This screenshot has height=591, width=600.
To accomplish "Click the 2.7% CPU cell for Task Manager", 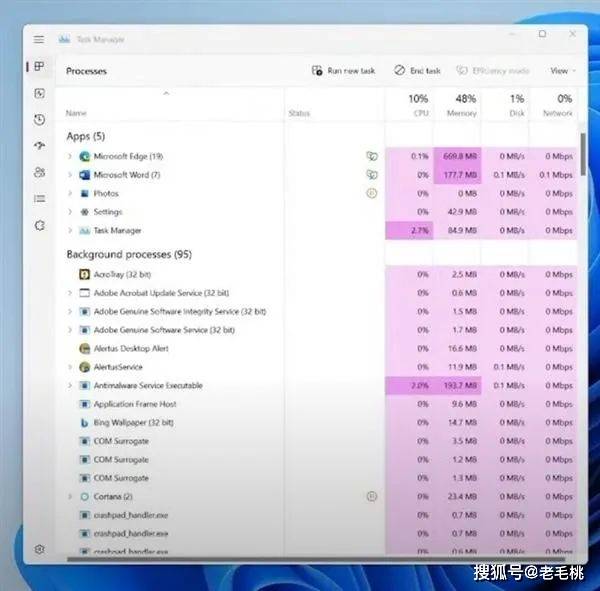I will point(409,230).
